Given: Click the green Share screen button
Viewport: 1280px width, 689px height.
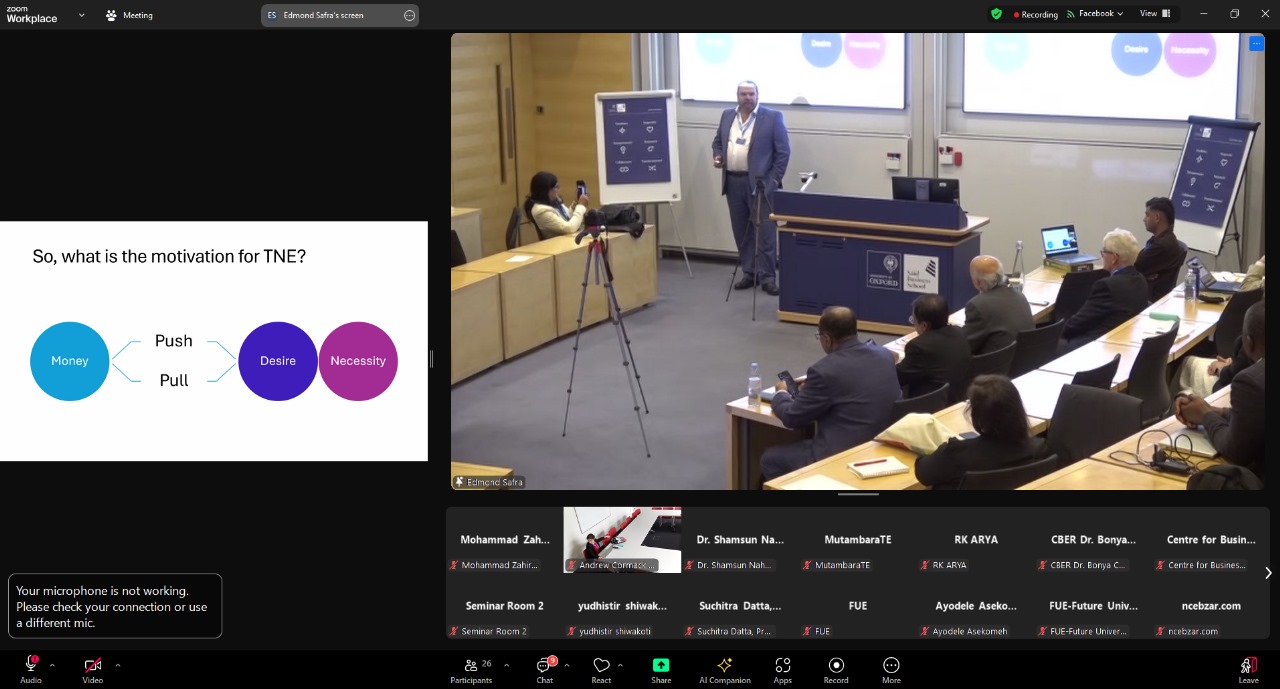Looking at the screenshot, I should pos(661,666).
